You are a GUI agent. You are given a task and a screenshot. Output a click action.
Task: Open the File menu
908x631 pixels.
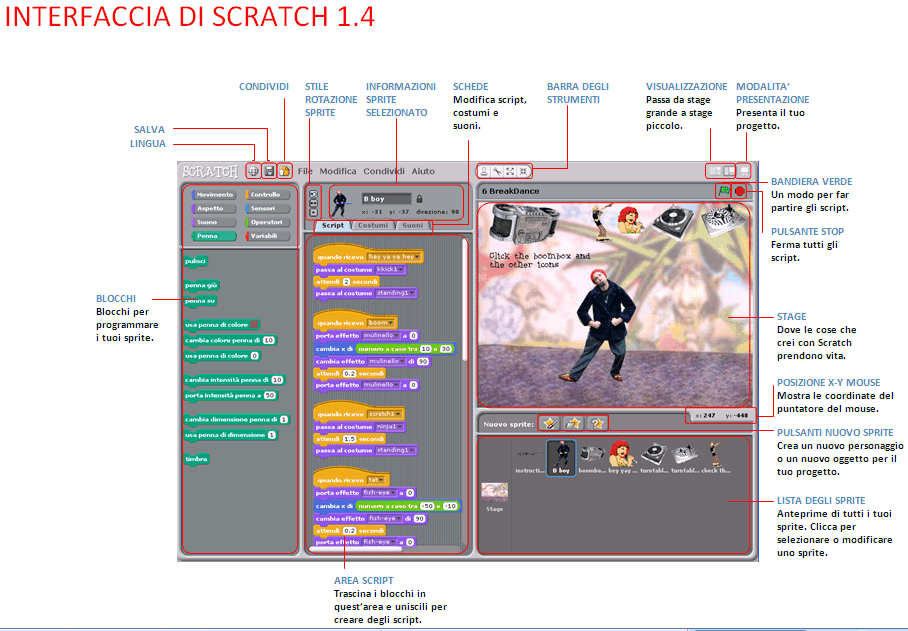pos(305,171)
